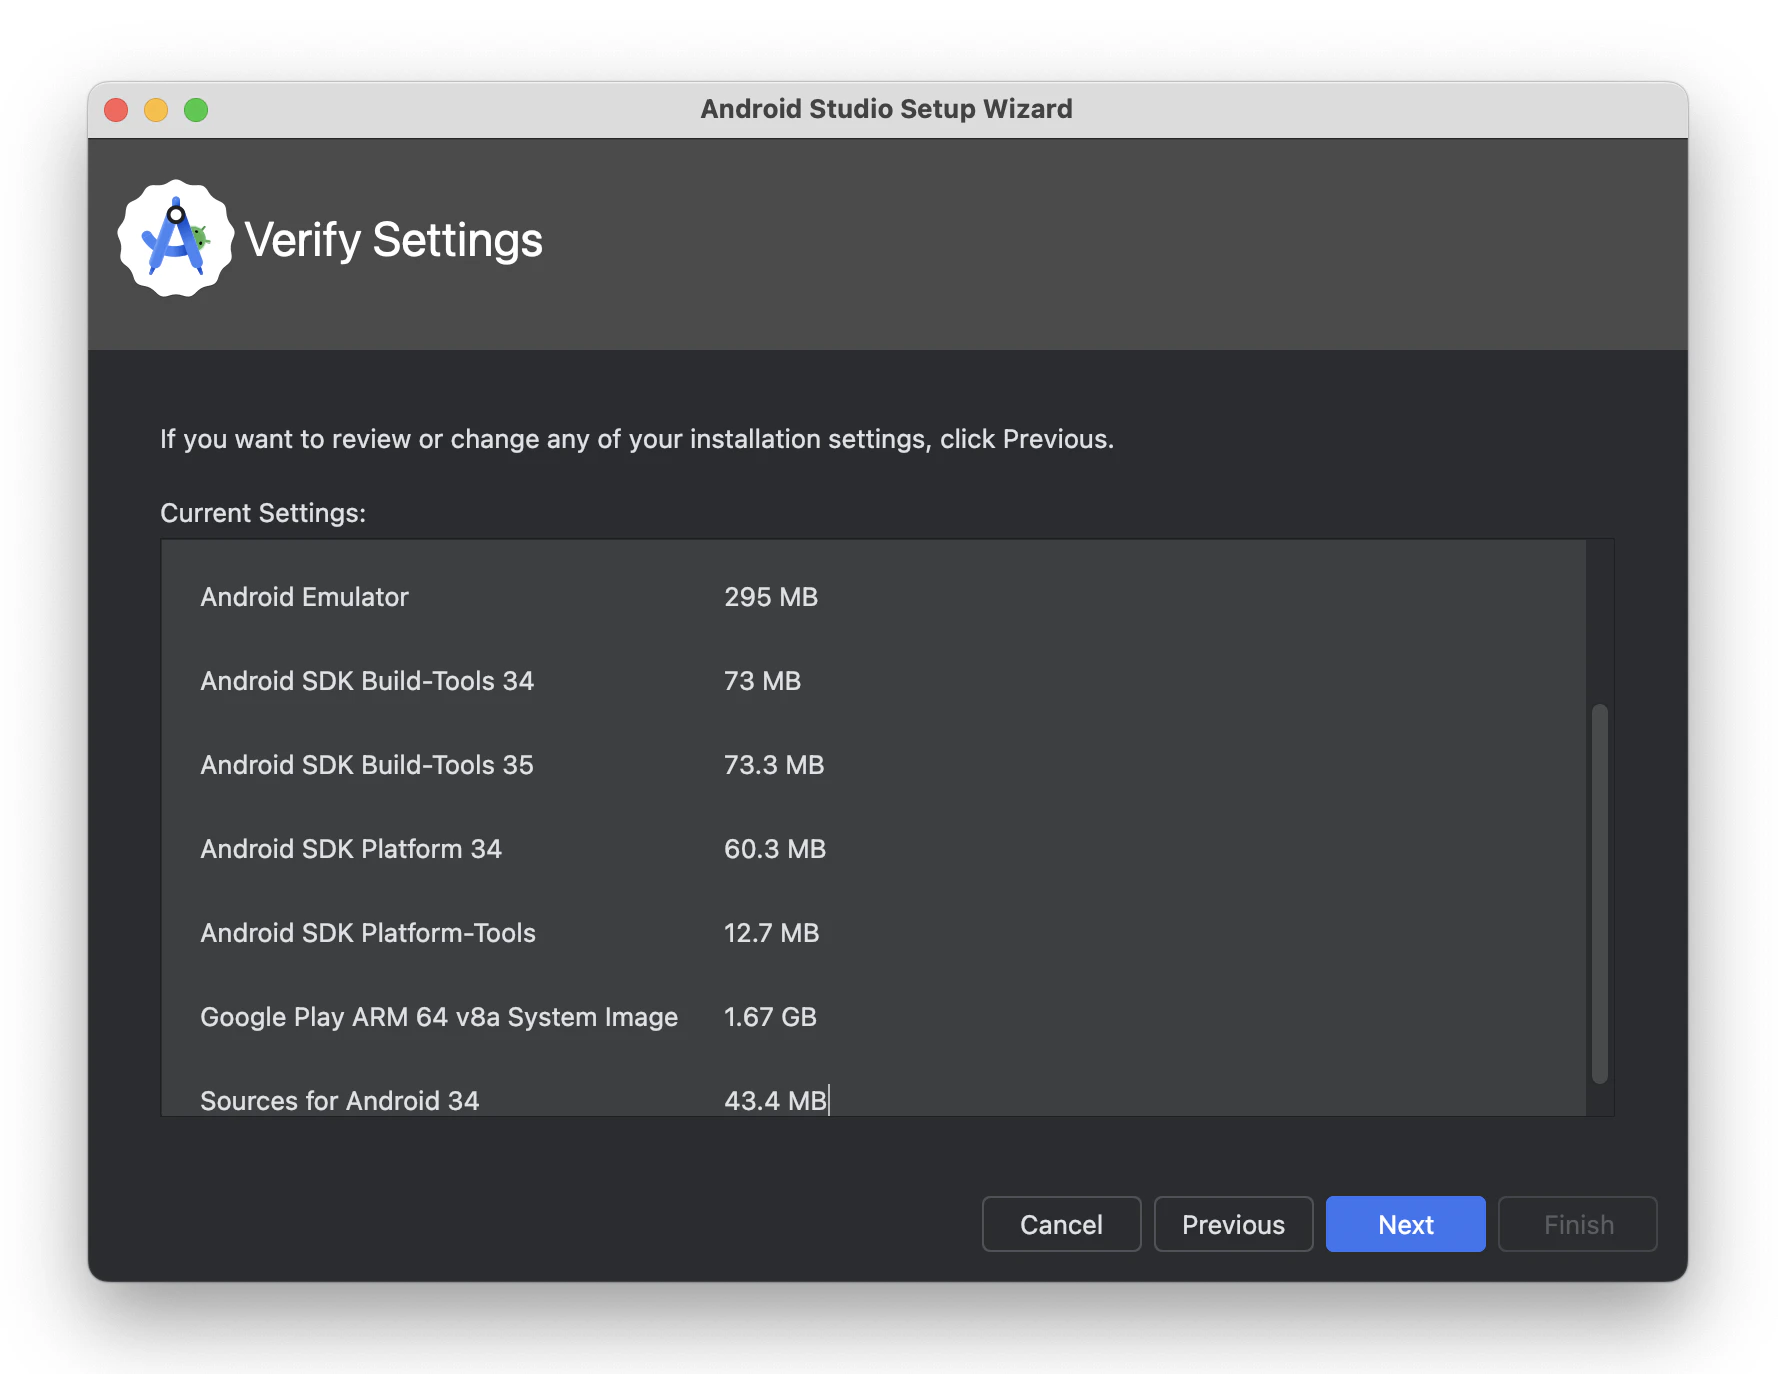Click the Next button
This screenshot has height=1374, width=1778.
[x=1405, y=1224]
